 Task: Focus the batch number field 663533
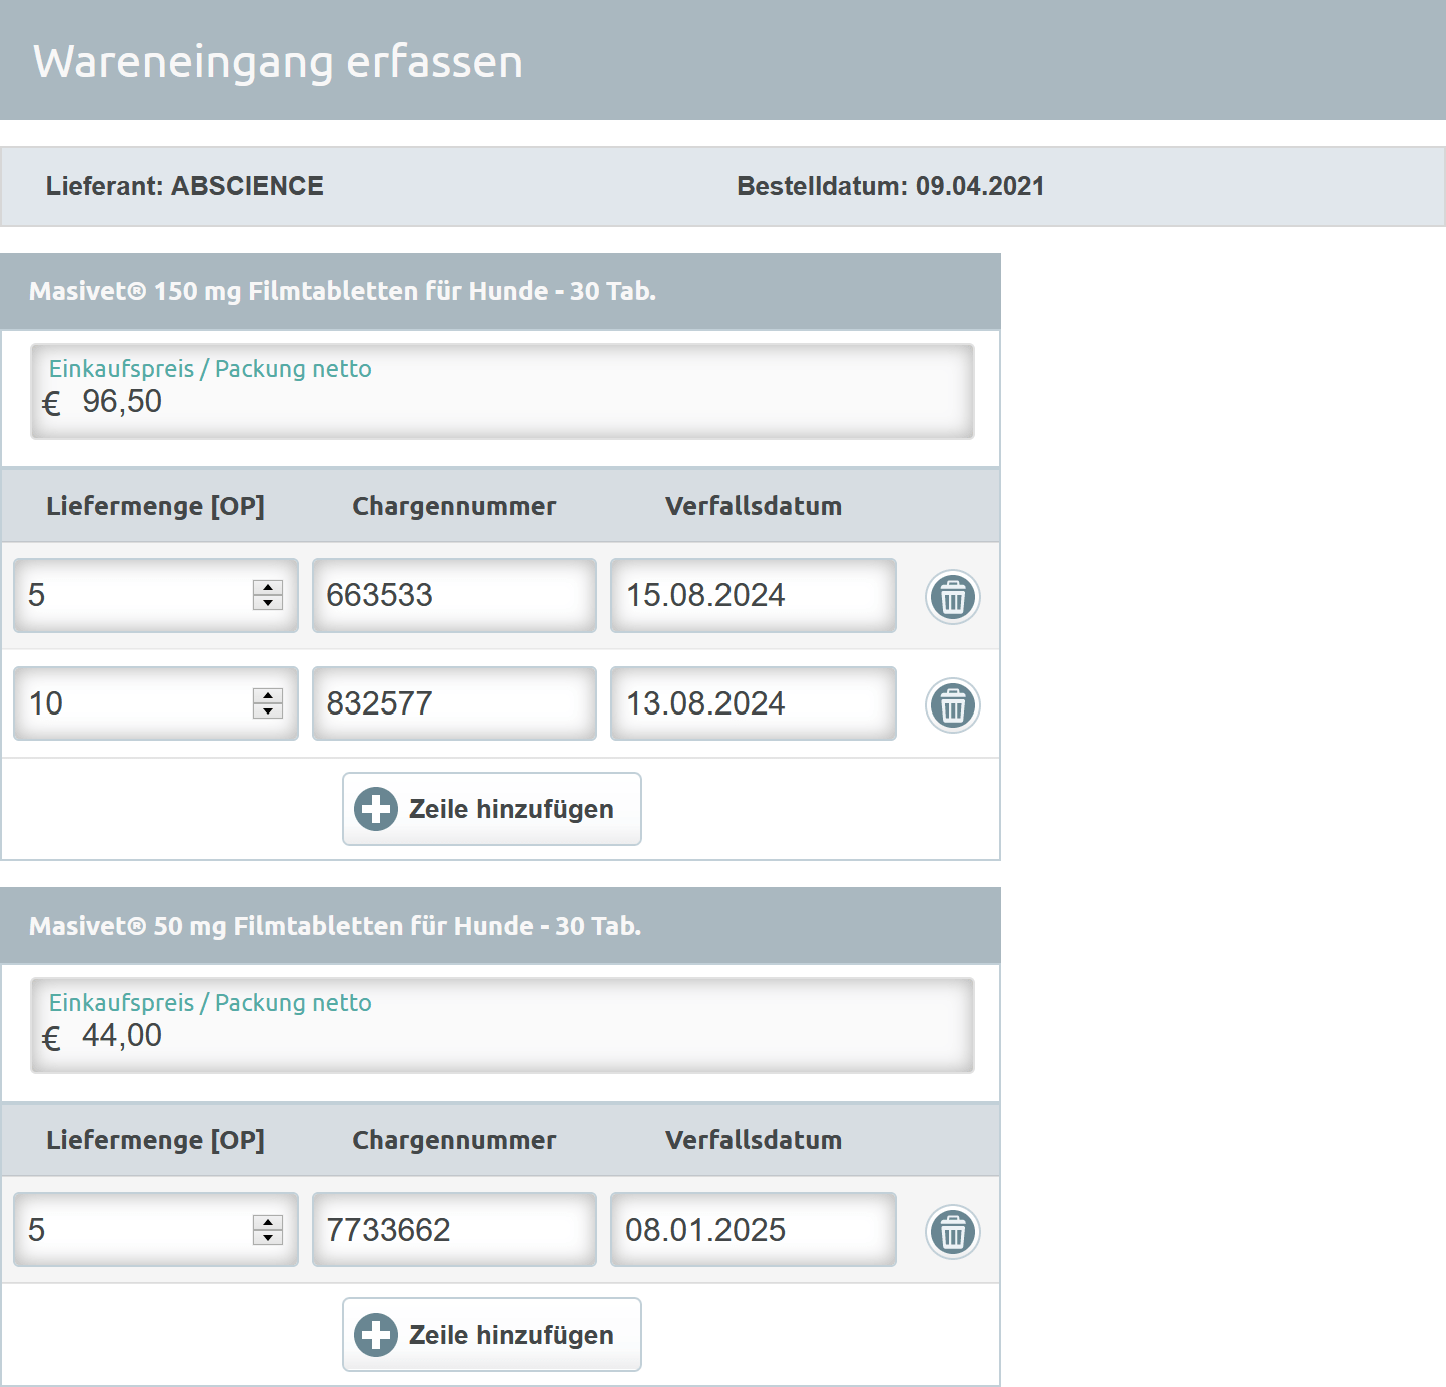point(454,595)
